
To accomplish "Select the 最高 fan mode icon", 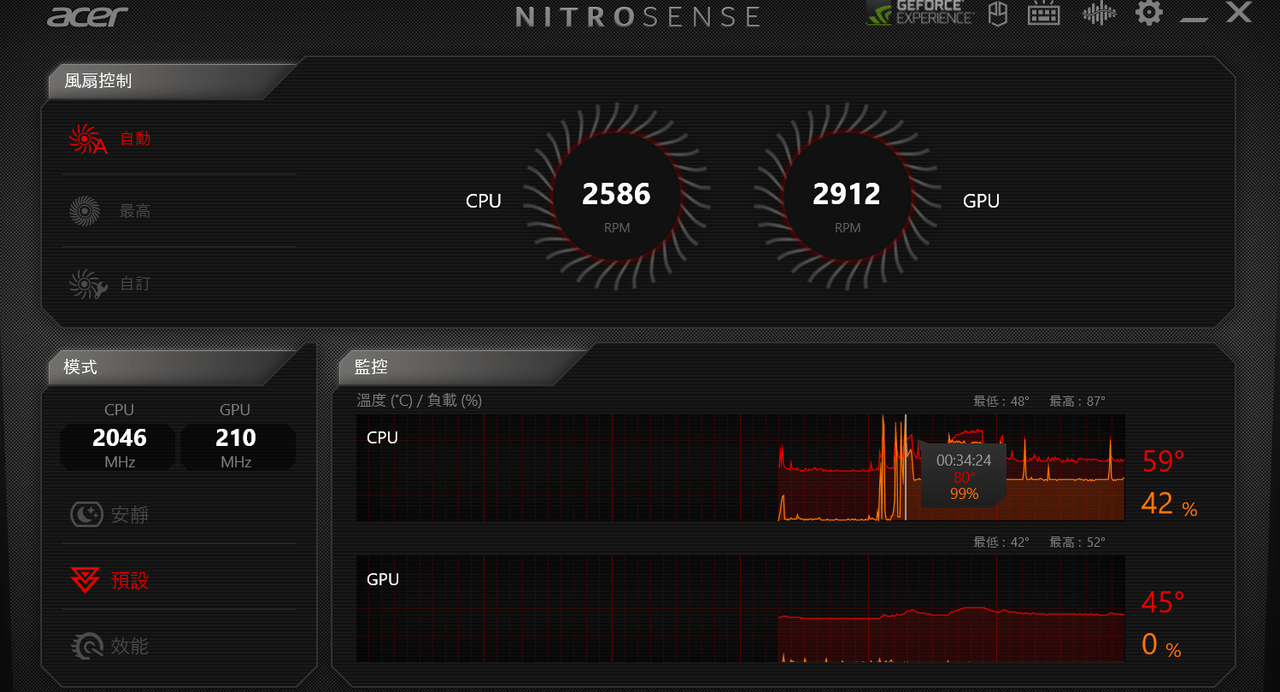I will pyautogui.click(x=84, y=211).
